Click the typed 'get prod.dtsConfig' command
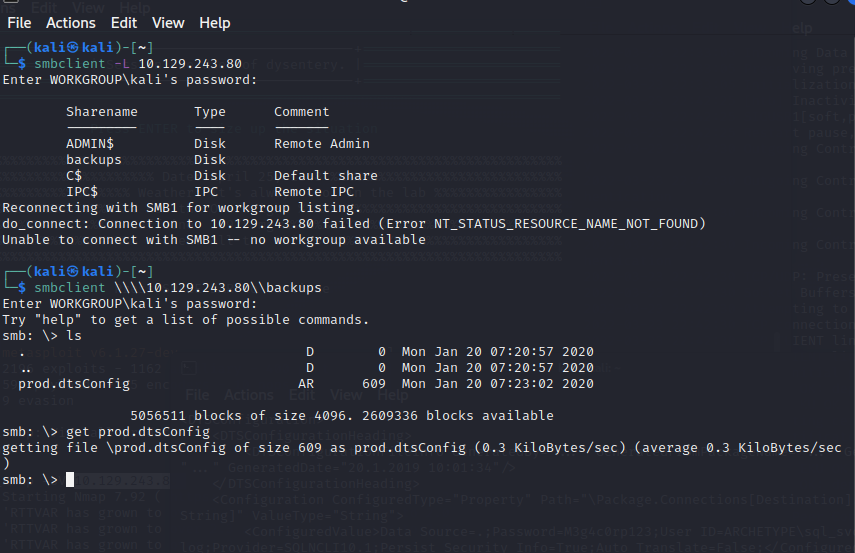Screen dimensions: 855x553 138,432
